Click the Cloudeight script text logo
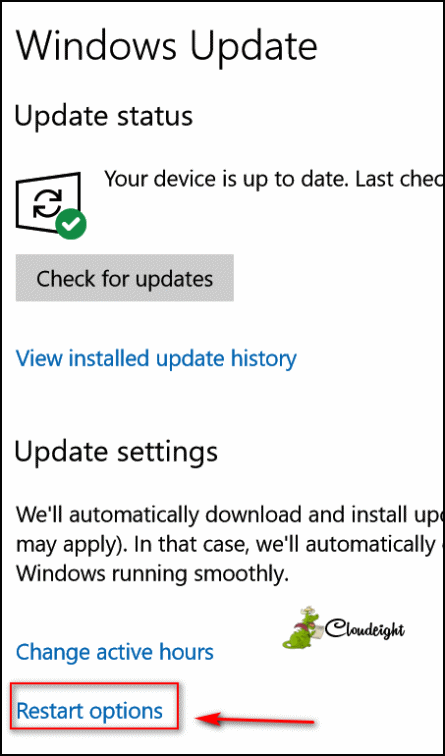The height and width of the screenshot is (756, 445). [x=364, y=629]
